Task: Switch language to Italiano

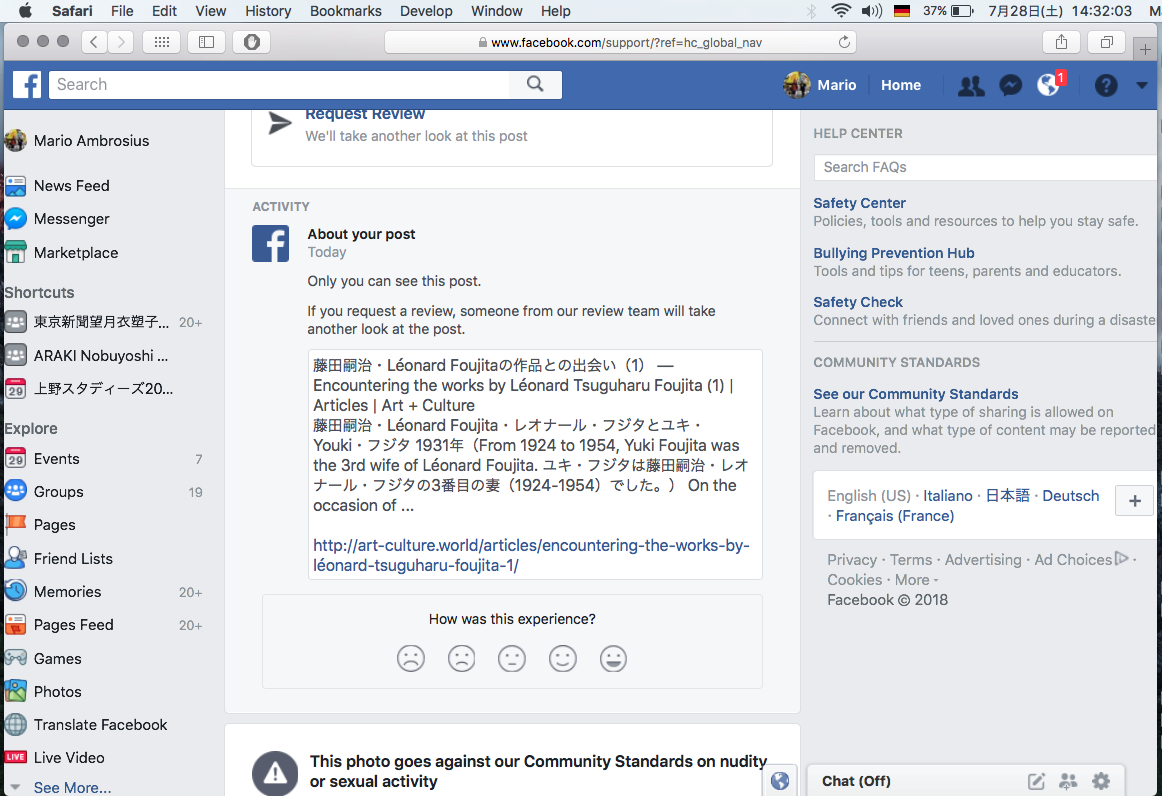Action: [x=947, y=496]
